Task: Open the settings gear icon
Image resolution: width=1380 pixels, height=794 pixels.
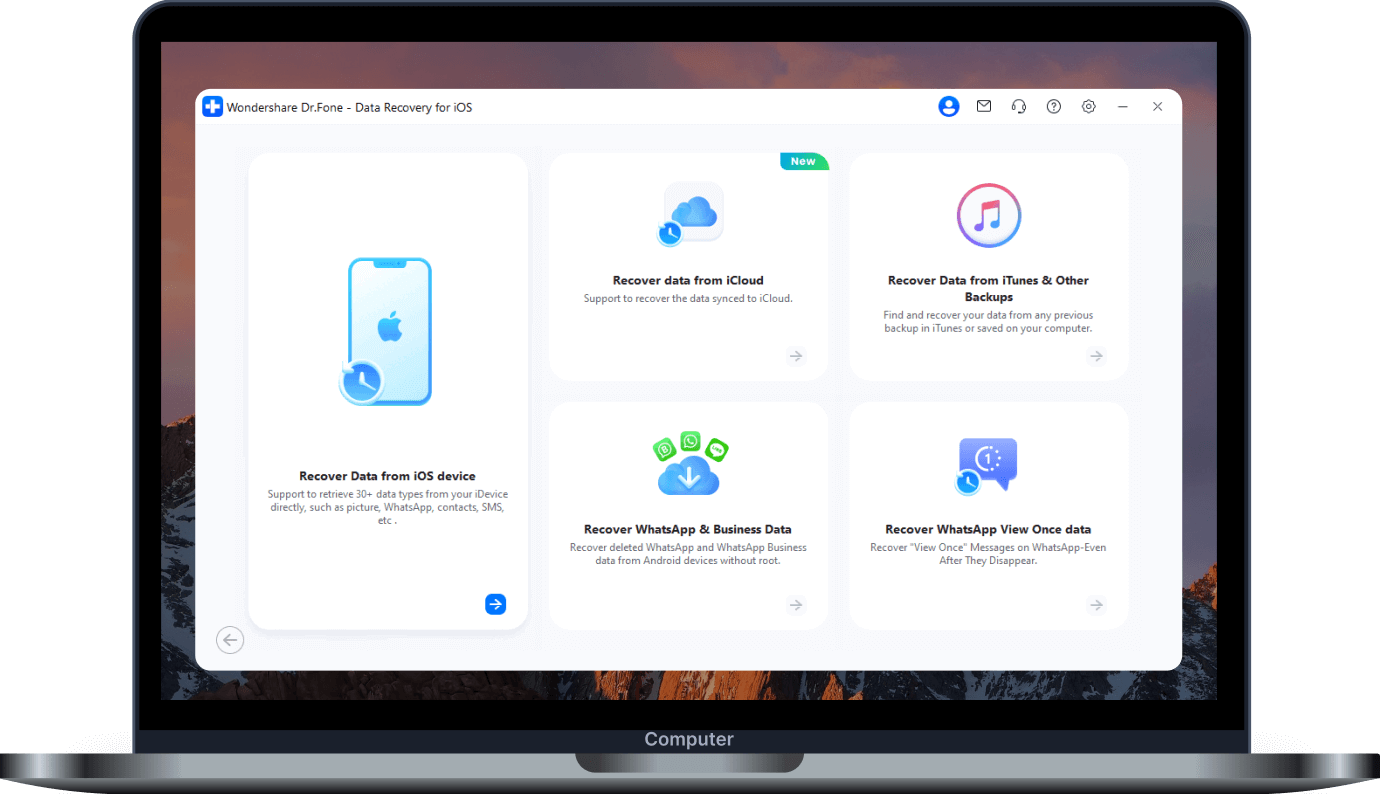Action: [x=1089, y=107]
